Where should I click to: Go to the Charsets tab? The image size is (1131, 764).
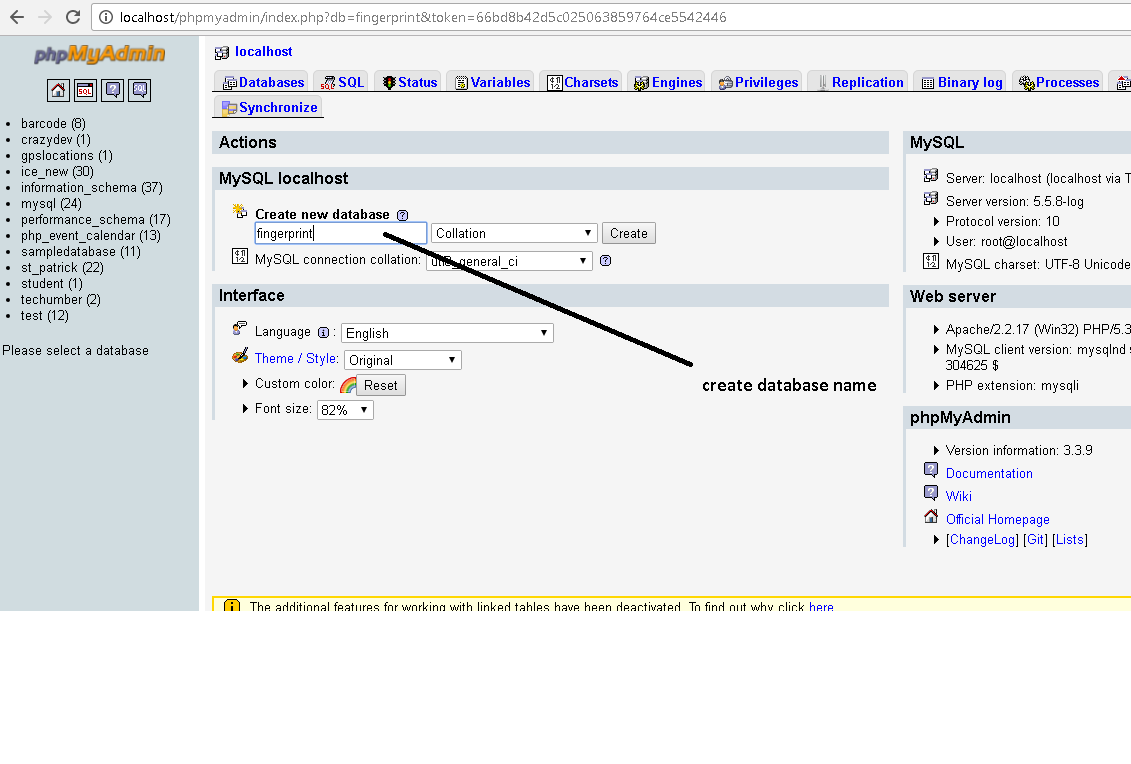pyautogui.click(x=583, y=82)
